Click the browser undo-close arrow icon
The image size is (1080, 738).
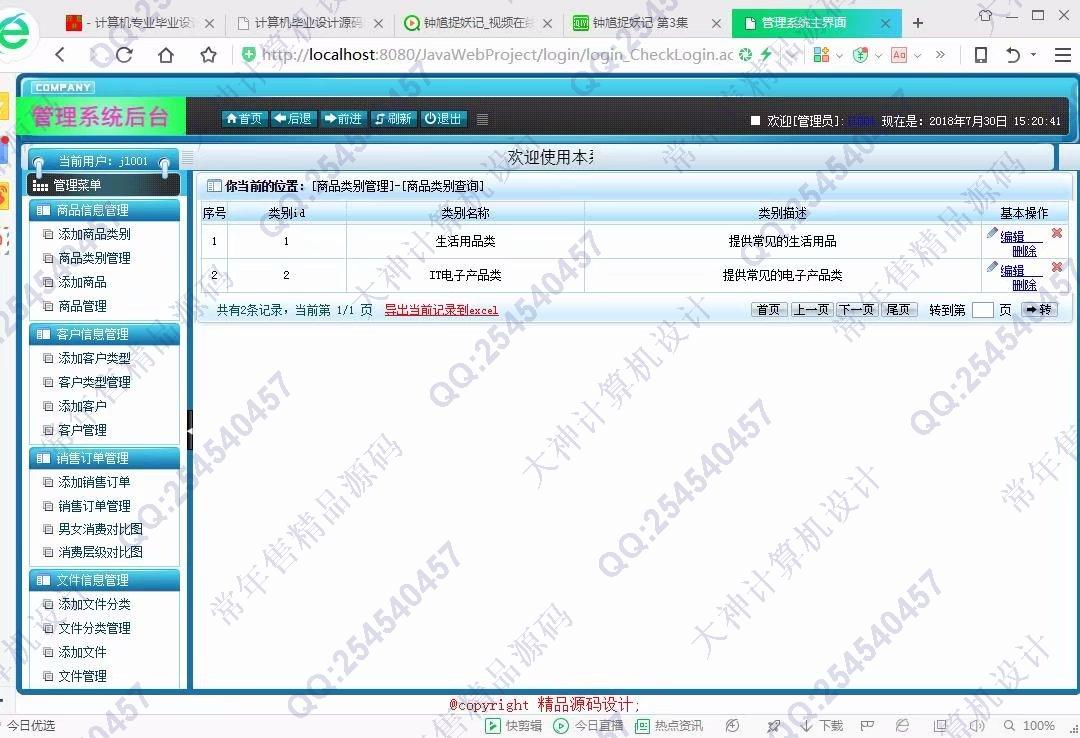pos(1012,54)
